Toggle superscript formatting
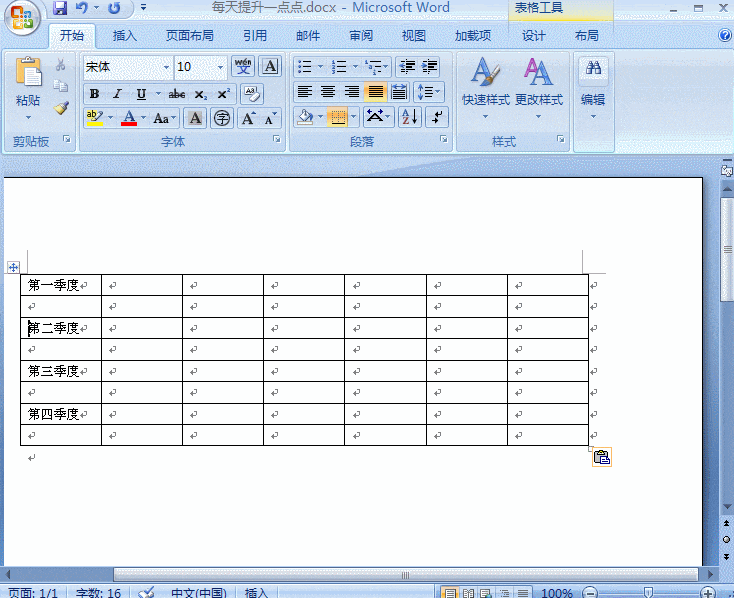This screenshot has width=734, height=598. (223, 94)
